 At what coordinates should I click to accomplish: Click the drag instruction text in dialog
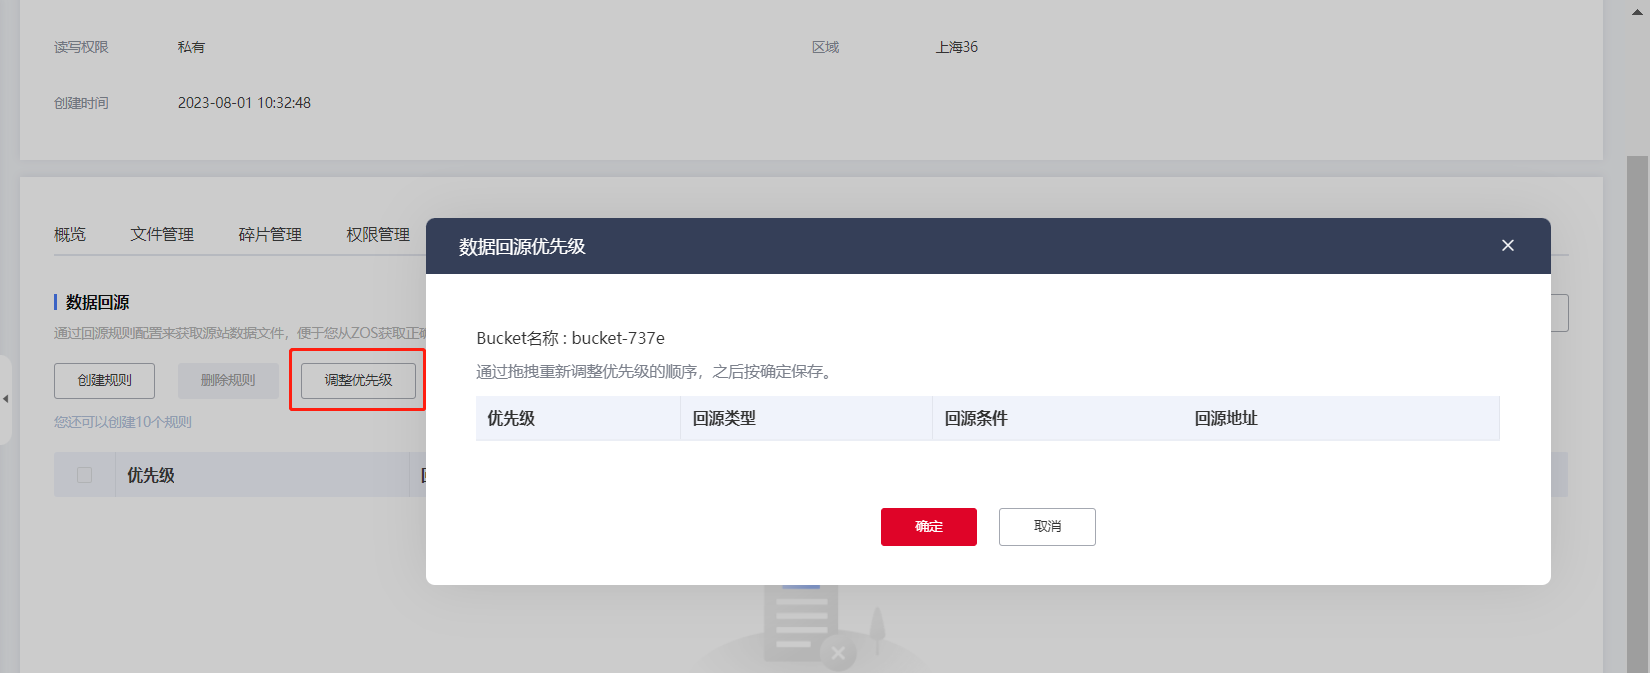coord(656,371)
